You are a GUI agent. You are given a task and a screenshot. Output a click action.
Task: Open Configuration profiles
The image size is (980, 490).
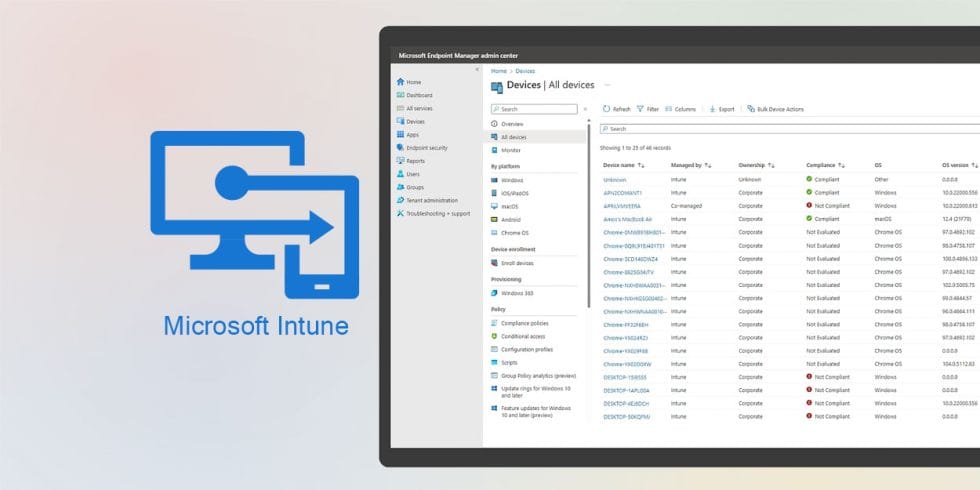tap(522, 349)
